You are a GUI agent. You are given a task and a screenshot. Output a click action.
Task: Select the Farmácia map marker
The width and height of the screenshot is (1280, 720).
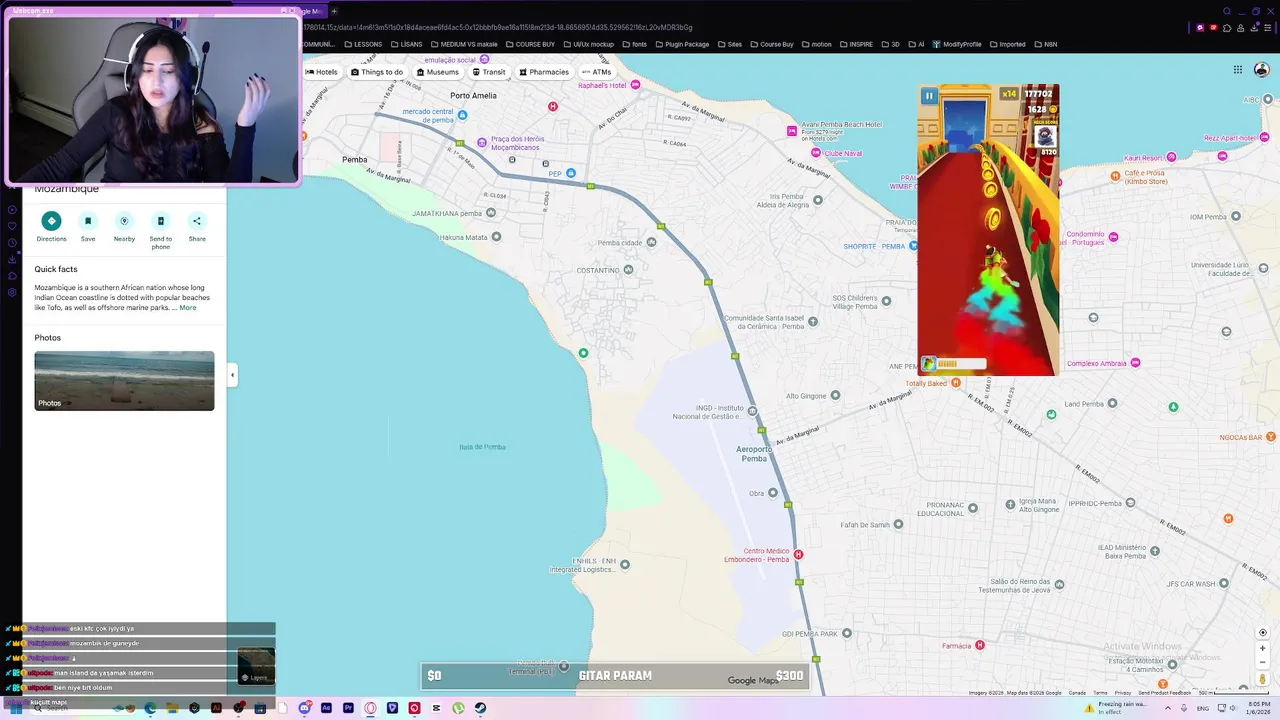coord(980,645)
